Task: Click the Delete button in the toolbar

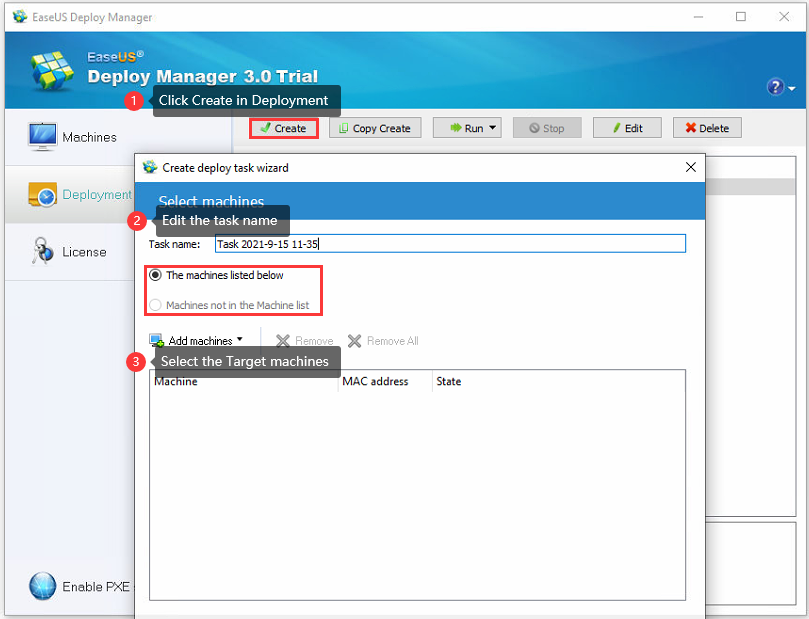Action: [x=707, y=128]
